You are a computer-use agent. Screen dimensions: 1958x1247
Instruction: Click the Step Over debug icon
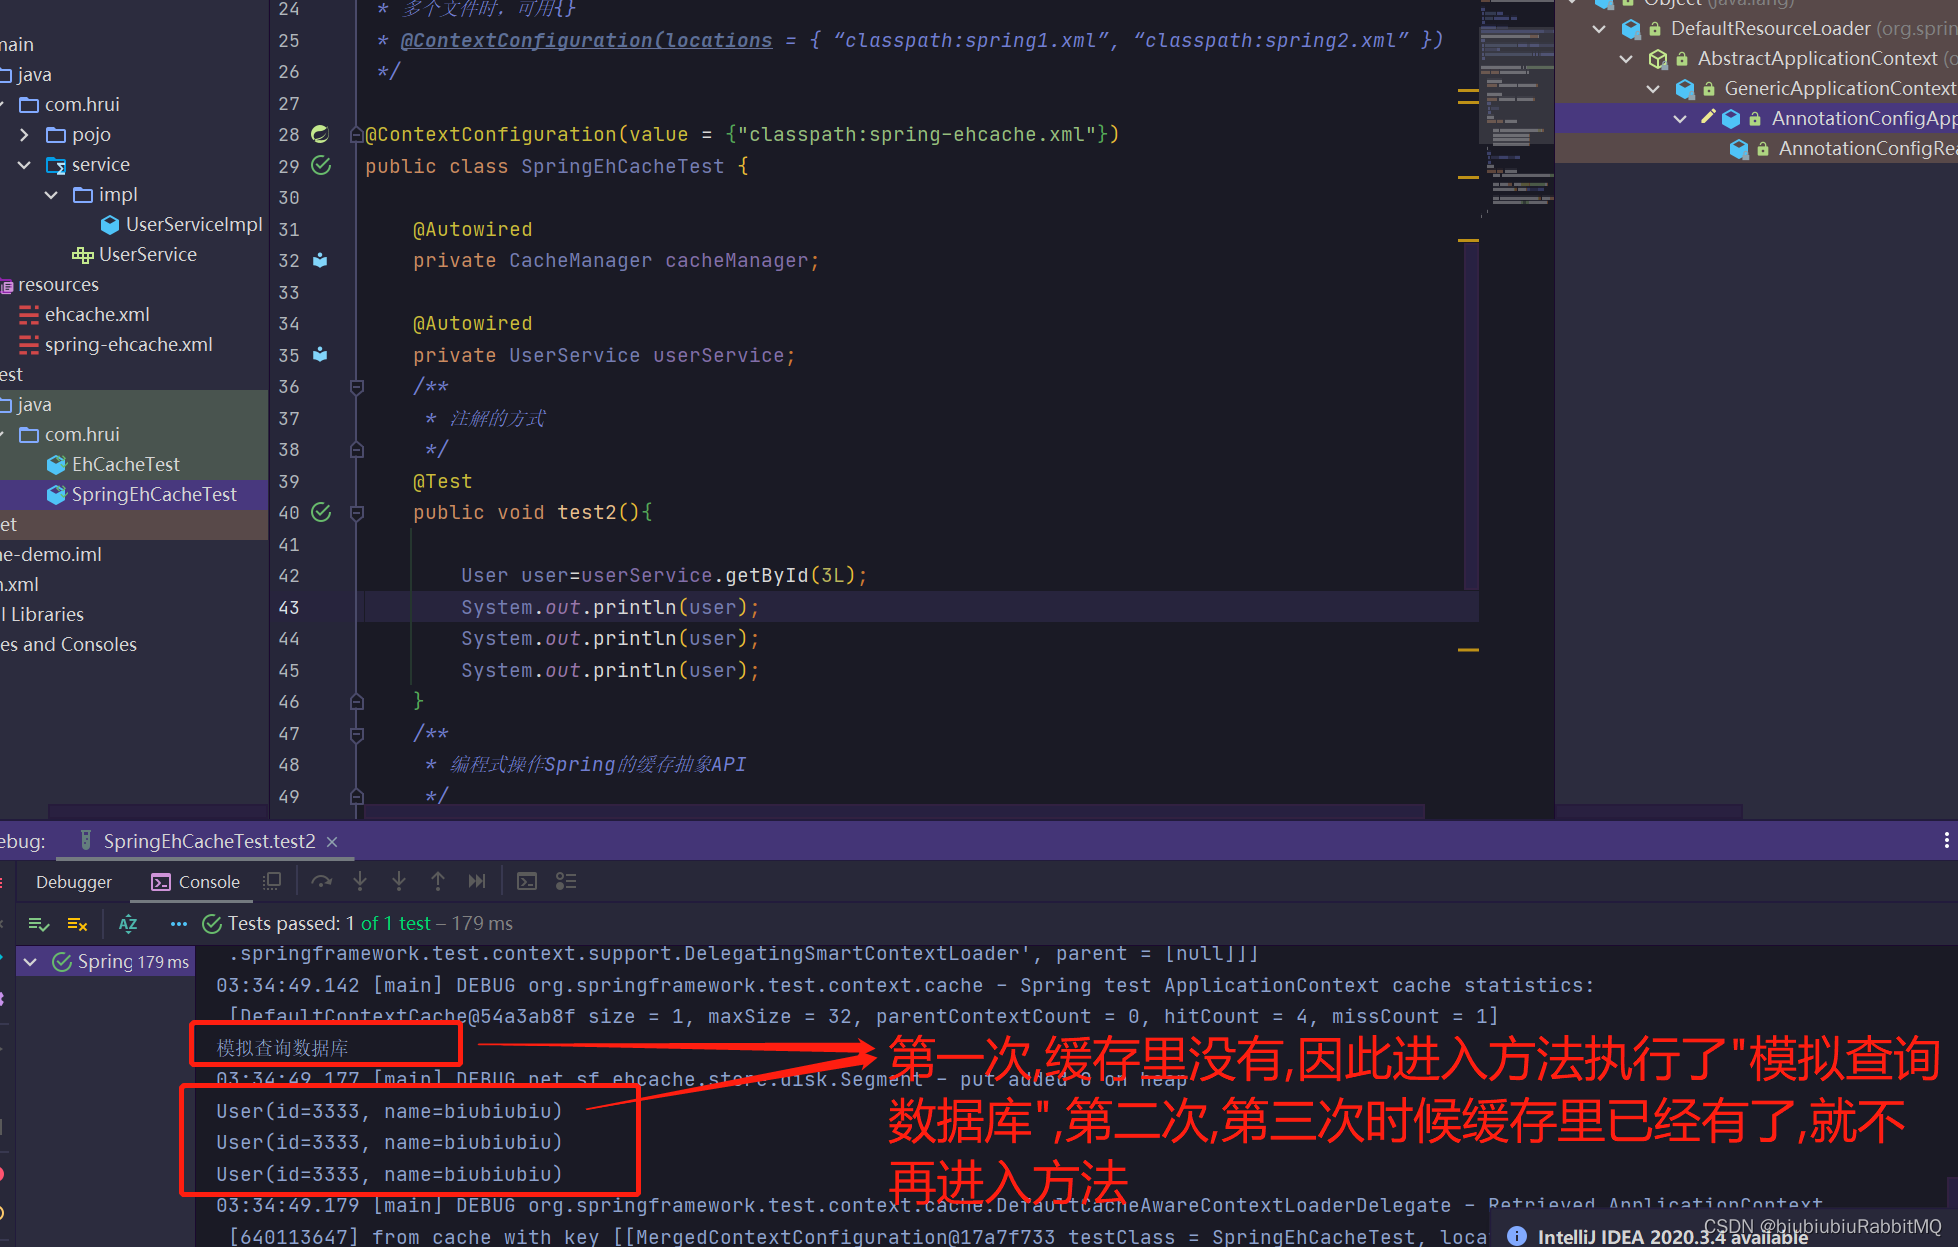(x=321, y=881)
